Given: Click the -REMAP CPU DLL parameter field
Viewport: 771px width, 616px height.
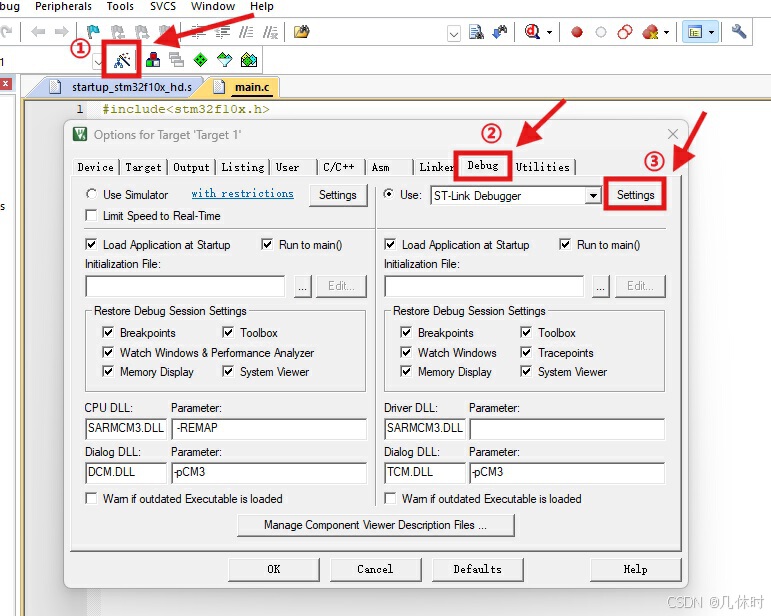Looking at the screenshot, I should (x=269, y=428).
